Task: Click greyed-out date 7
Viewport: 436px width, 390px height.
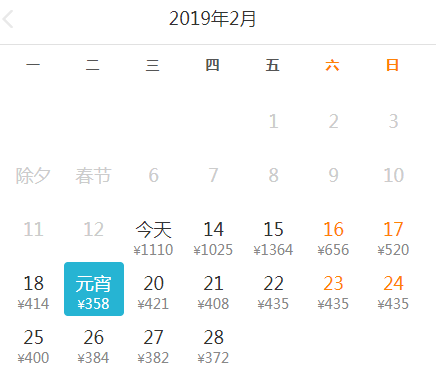Action: 213,175
